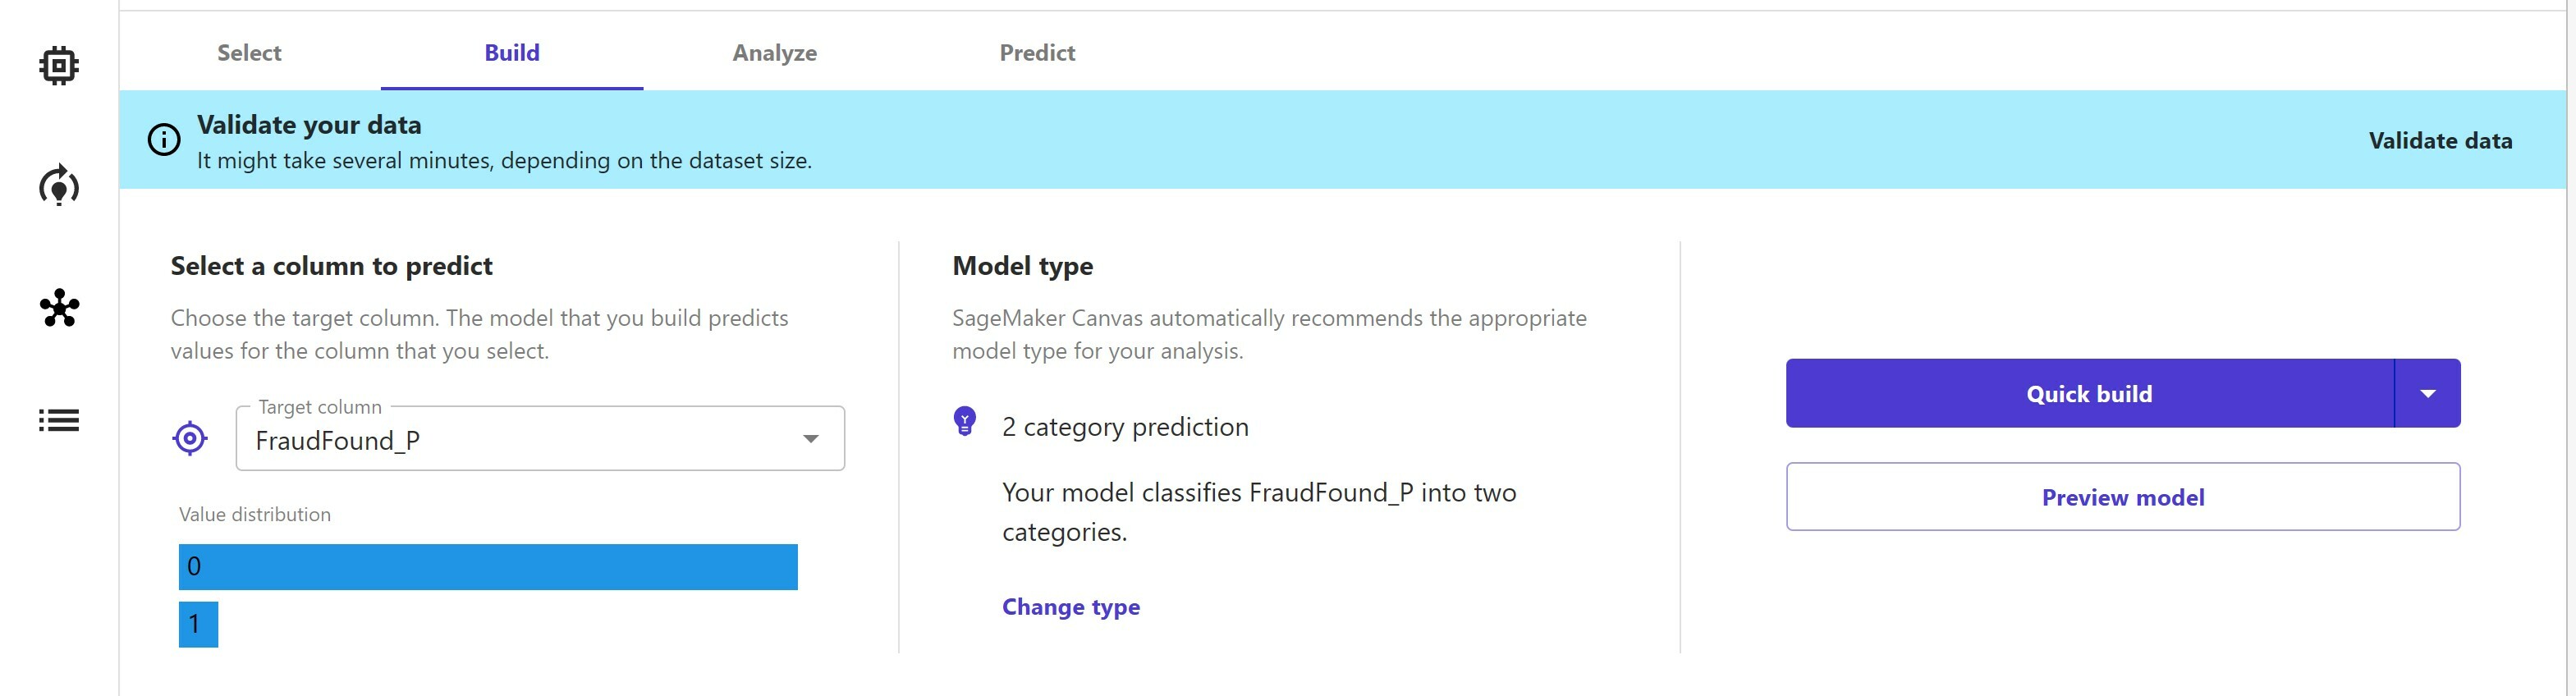
Task: Click the Preview model button
Action: [x=2122, y=497]
